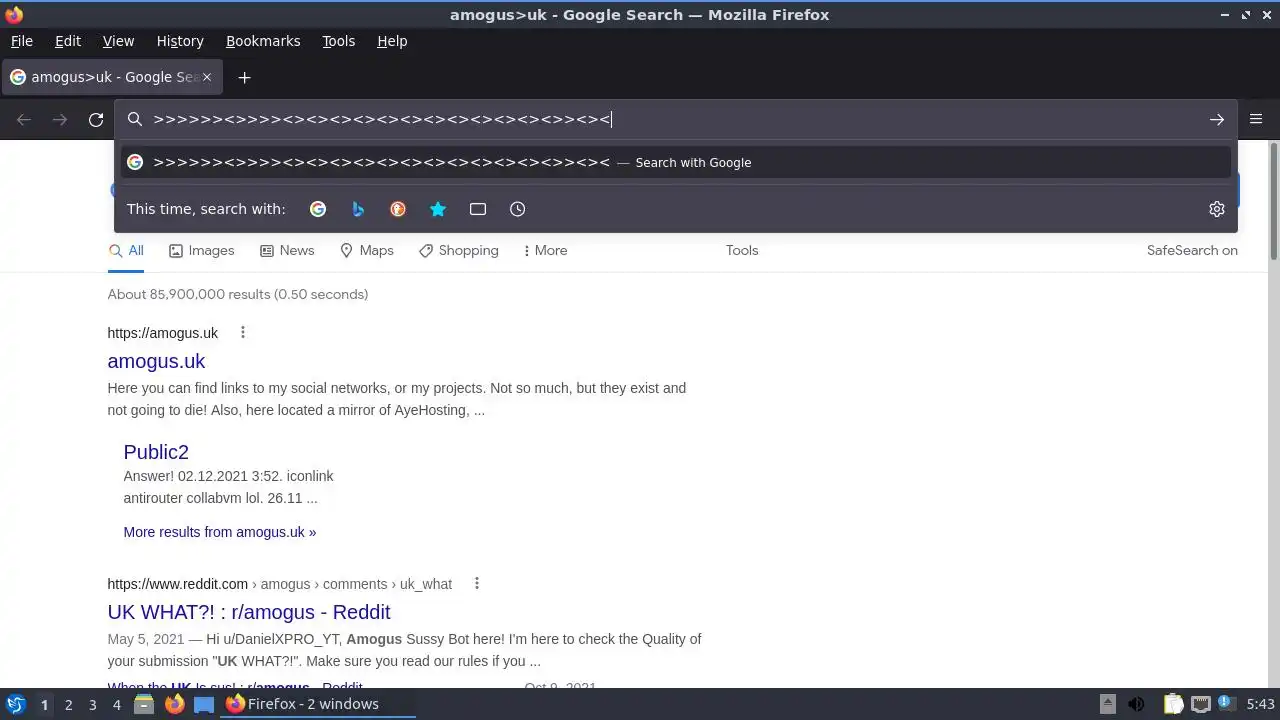This screenshot has height=720, width=1280.
Task: Open a new tab with plus button
Action: (x=244, y=77)
